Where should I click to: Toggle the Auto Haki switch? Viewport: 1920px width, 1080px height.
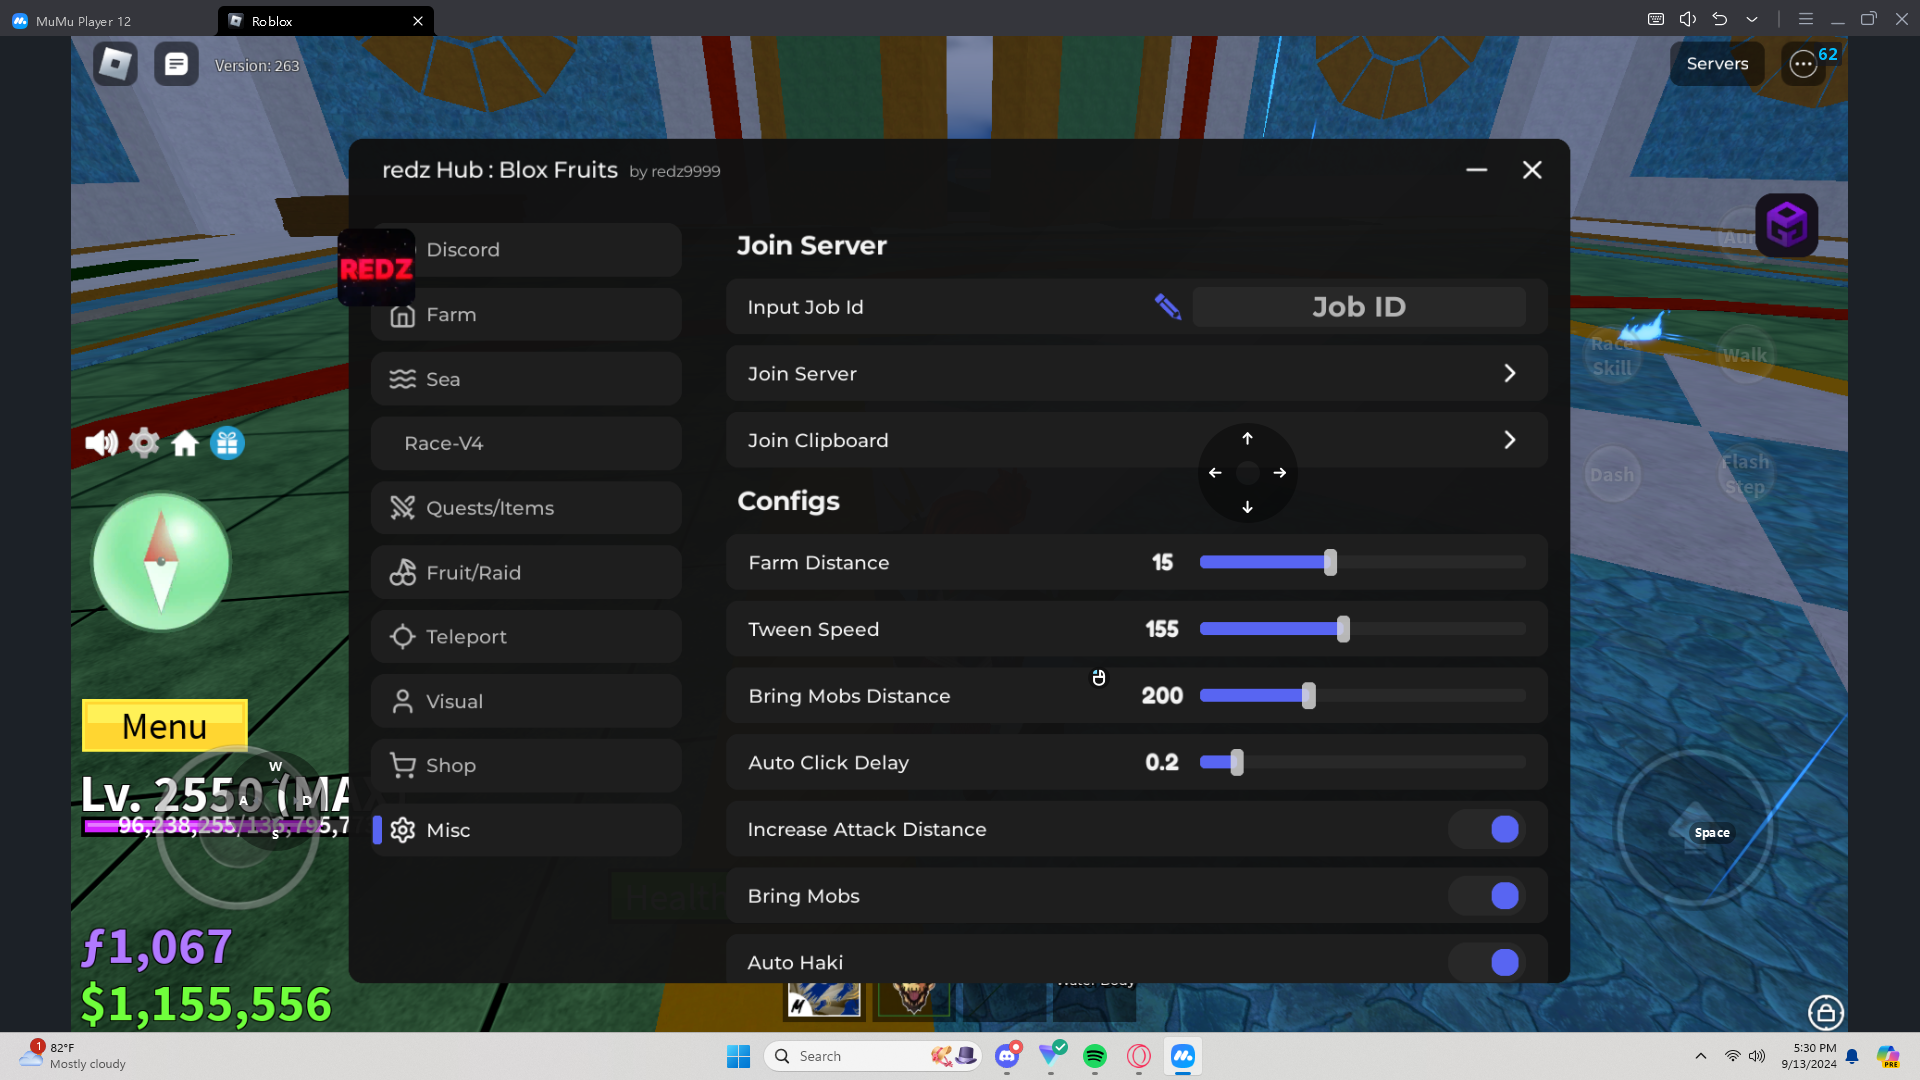coord(1487,962)
